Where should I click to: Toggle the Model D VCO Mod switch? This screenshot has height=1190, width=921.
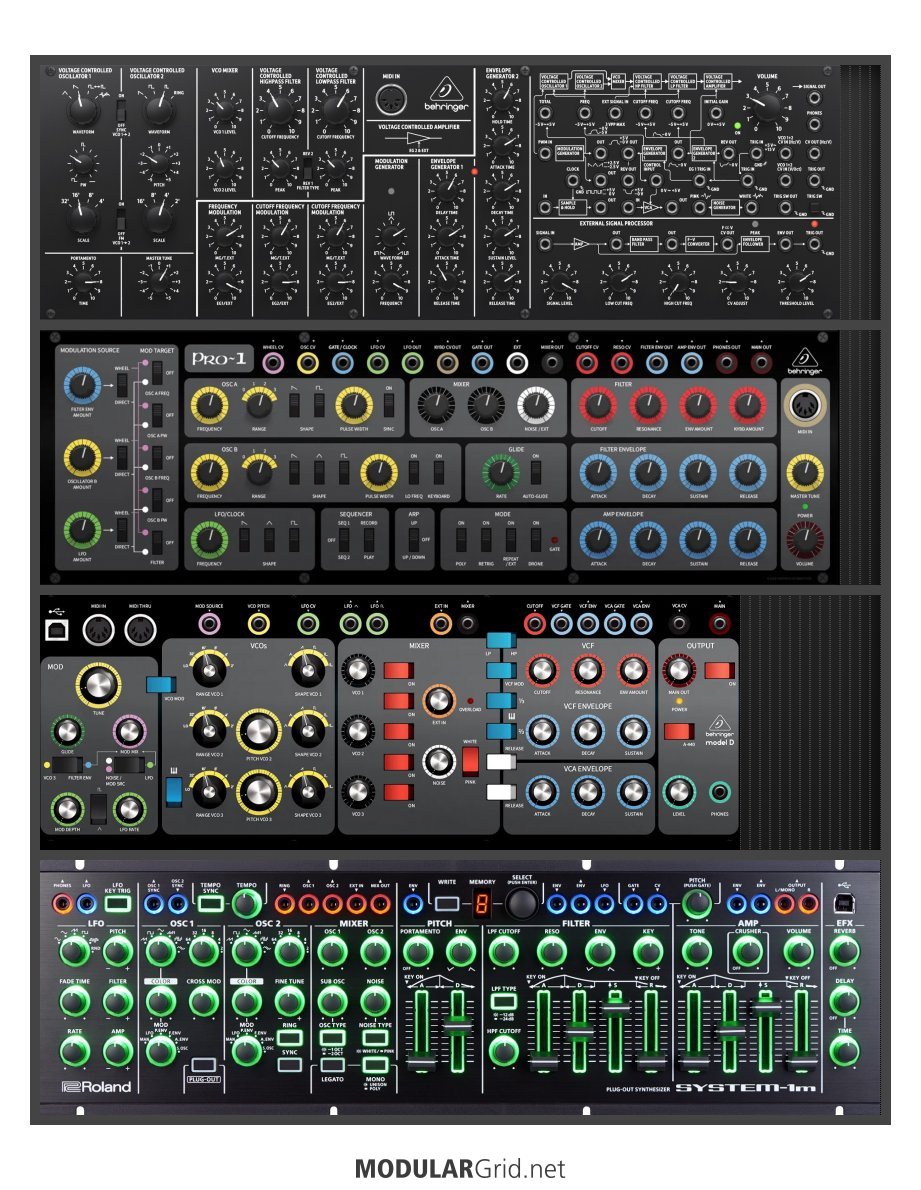[160, 684]
